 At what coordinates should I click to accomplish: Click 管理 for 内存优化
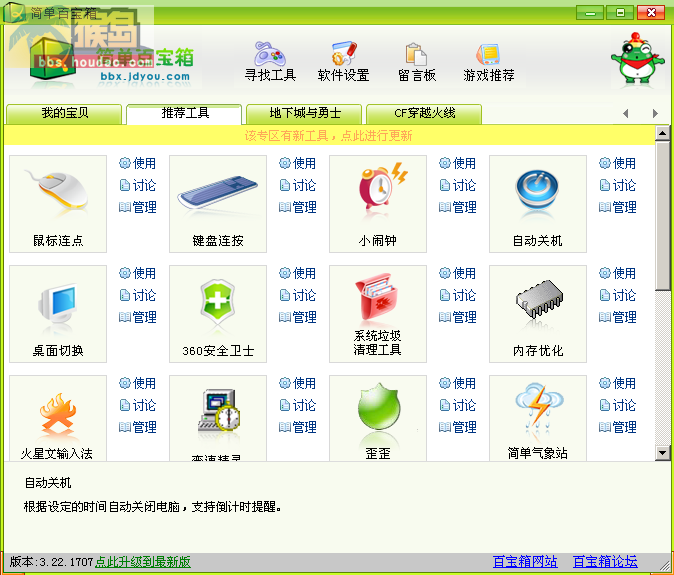click(x=617, y=317)
